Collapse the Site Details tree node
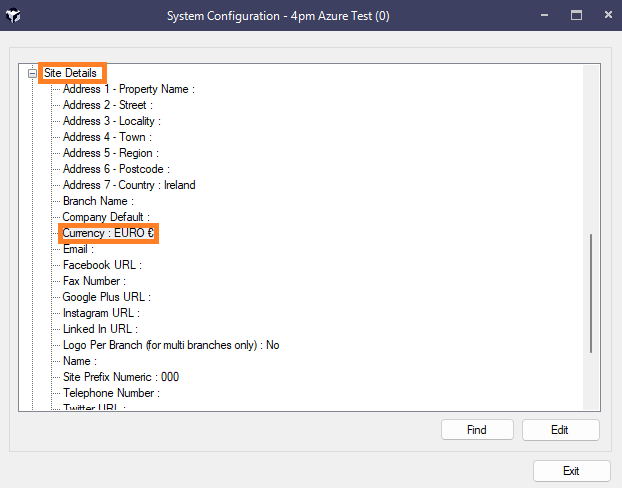The height and width of the screenshot is (488, 622). (x=33, y=73)
